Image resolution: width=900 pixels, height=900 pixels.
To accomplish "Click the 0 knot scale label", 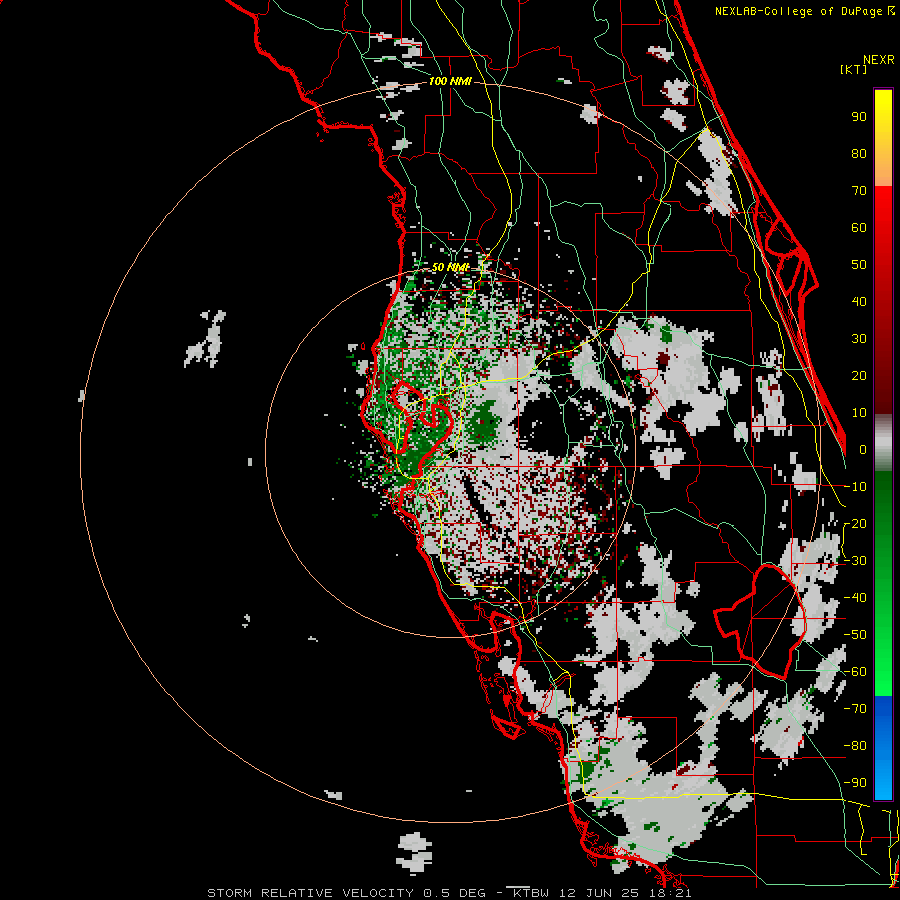I will click(863, 450).
